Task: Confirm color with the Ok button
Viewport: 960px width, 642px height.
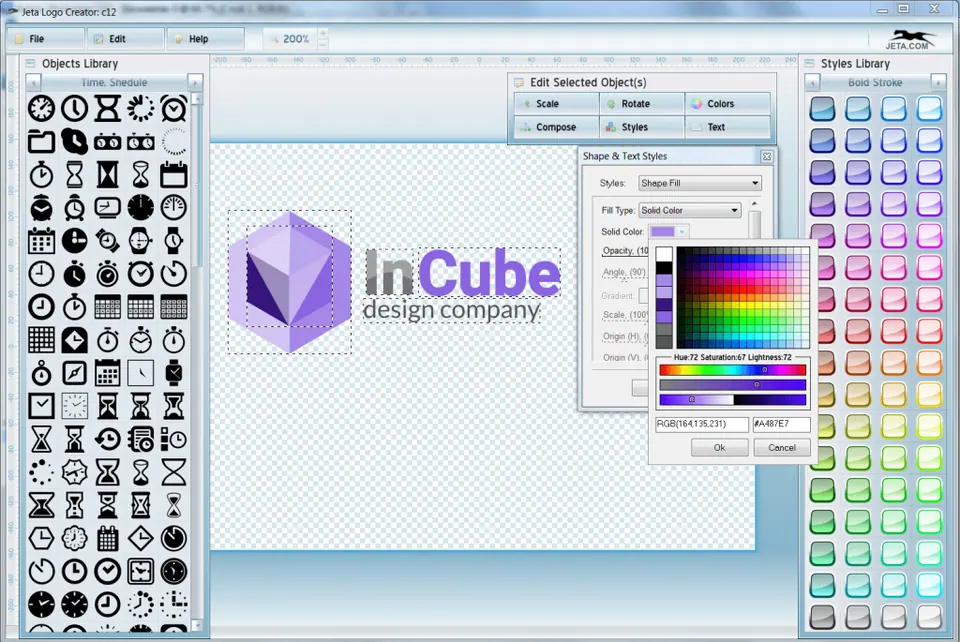Action: pyautogui.click(x=719, y=447)
